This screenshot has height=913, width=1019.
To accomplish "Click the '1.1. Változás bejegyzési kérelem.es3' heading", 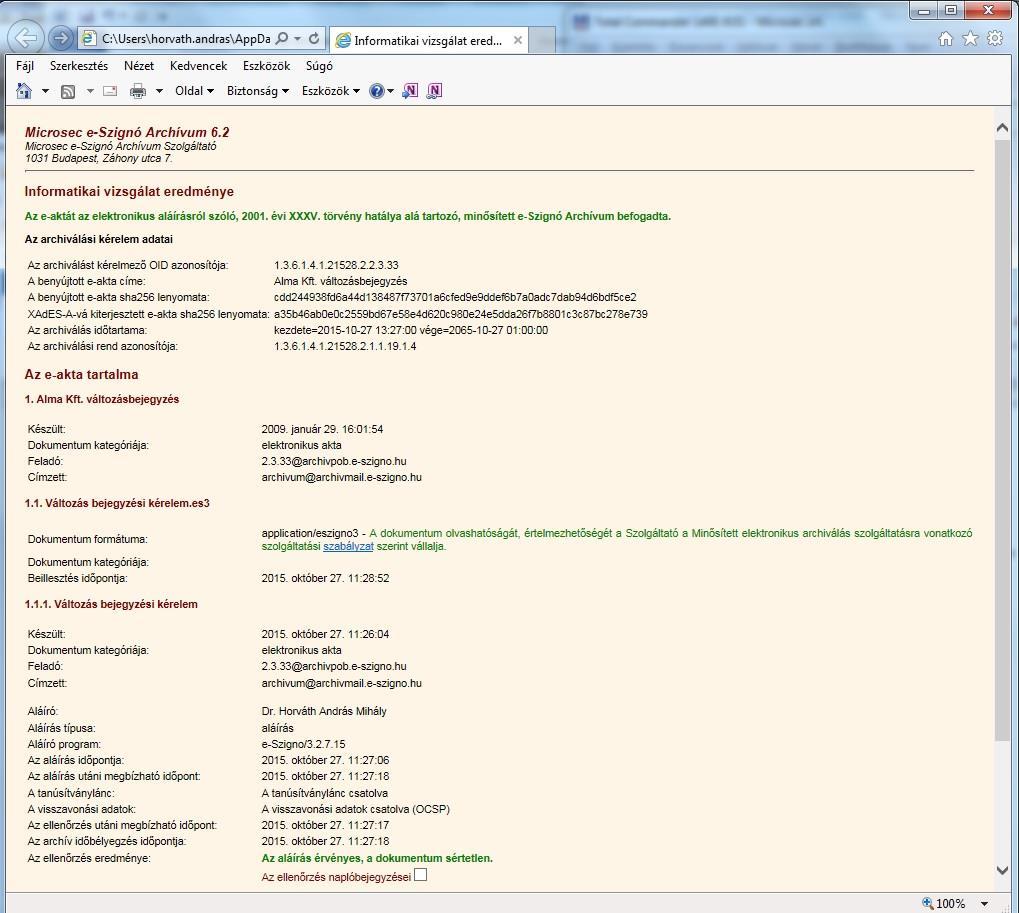I will 117,504.
